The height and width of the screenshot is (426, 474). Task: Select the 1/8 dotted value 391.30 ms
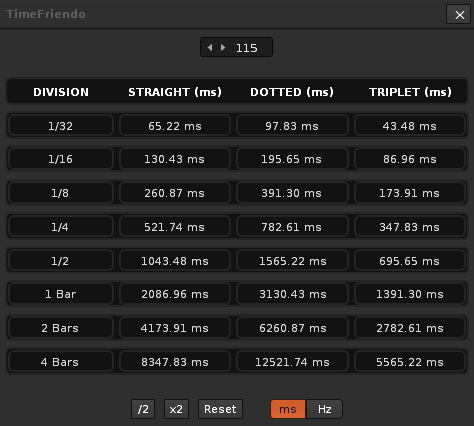(x=292, y=193)
